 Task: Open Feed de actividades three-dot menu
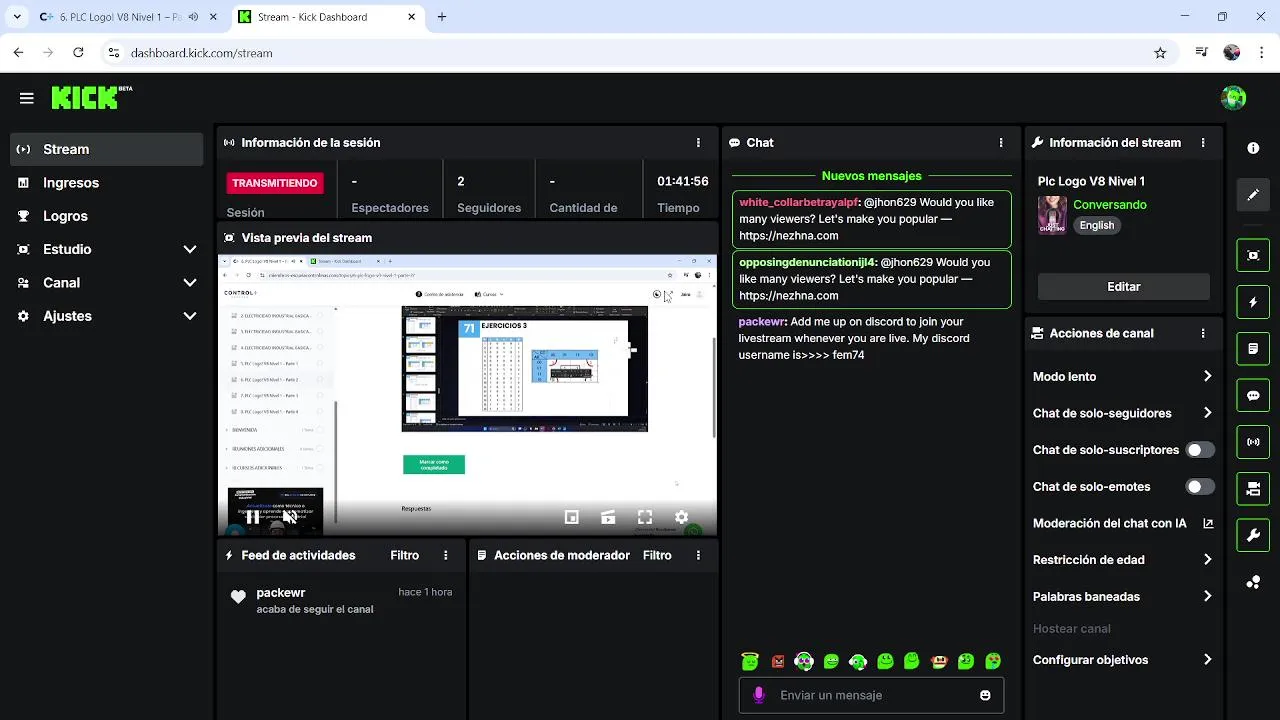(446, 555)
